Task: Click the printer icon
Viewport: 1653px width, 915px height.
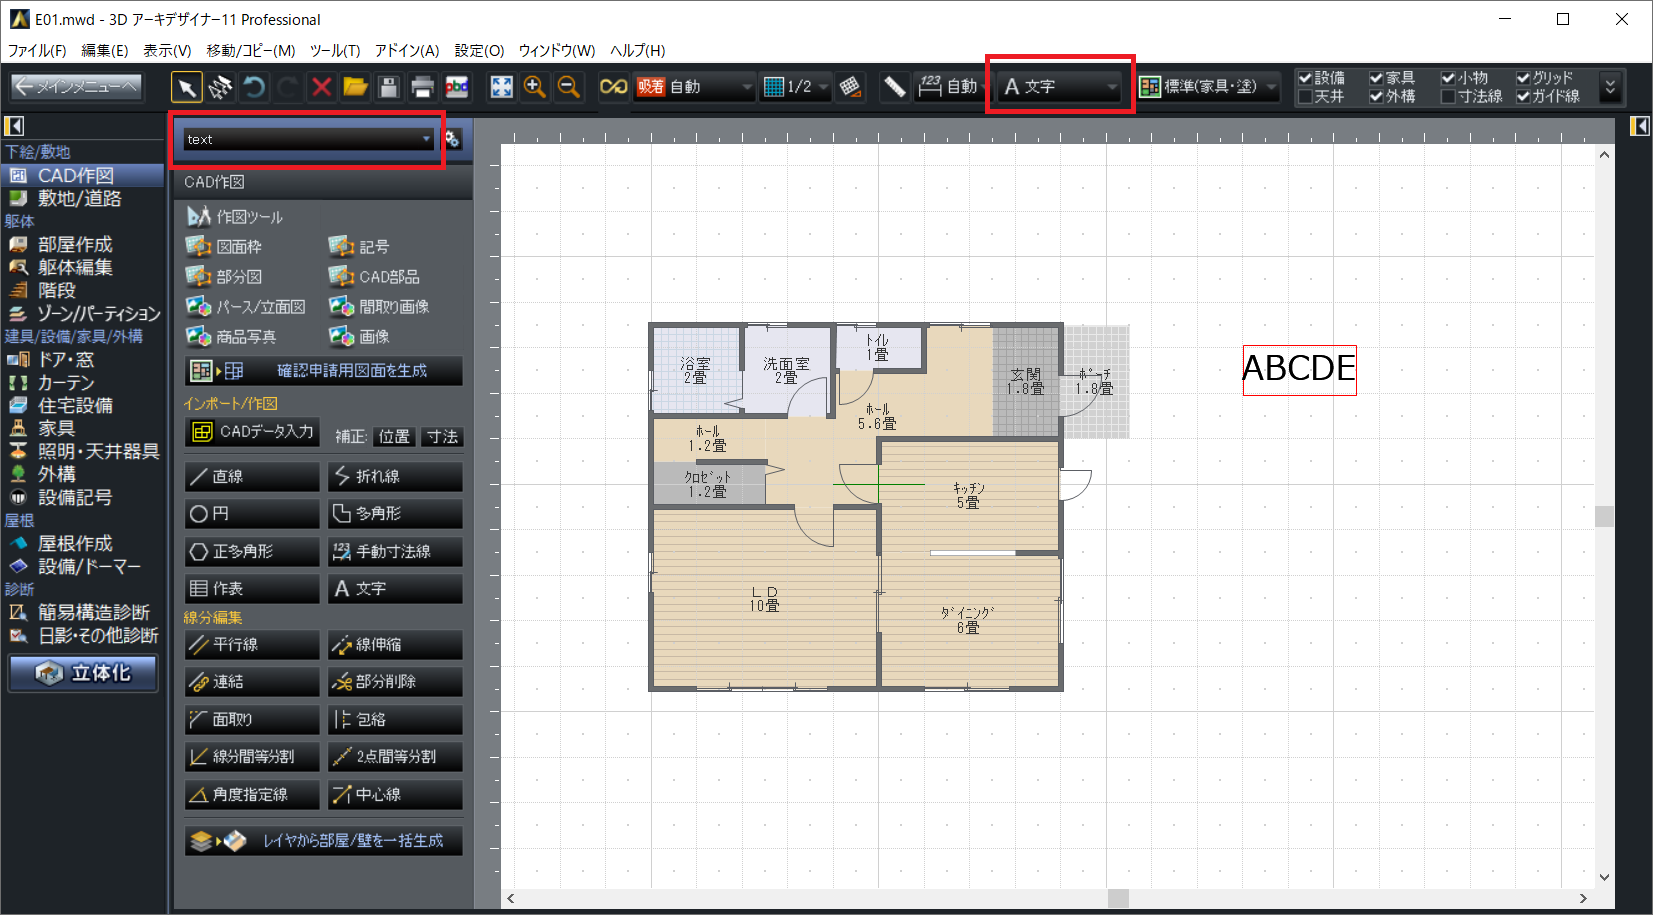Action: pos(422,88)
